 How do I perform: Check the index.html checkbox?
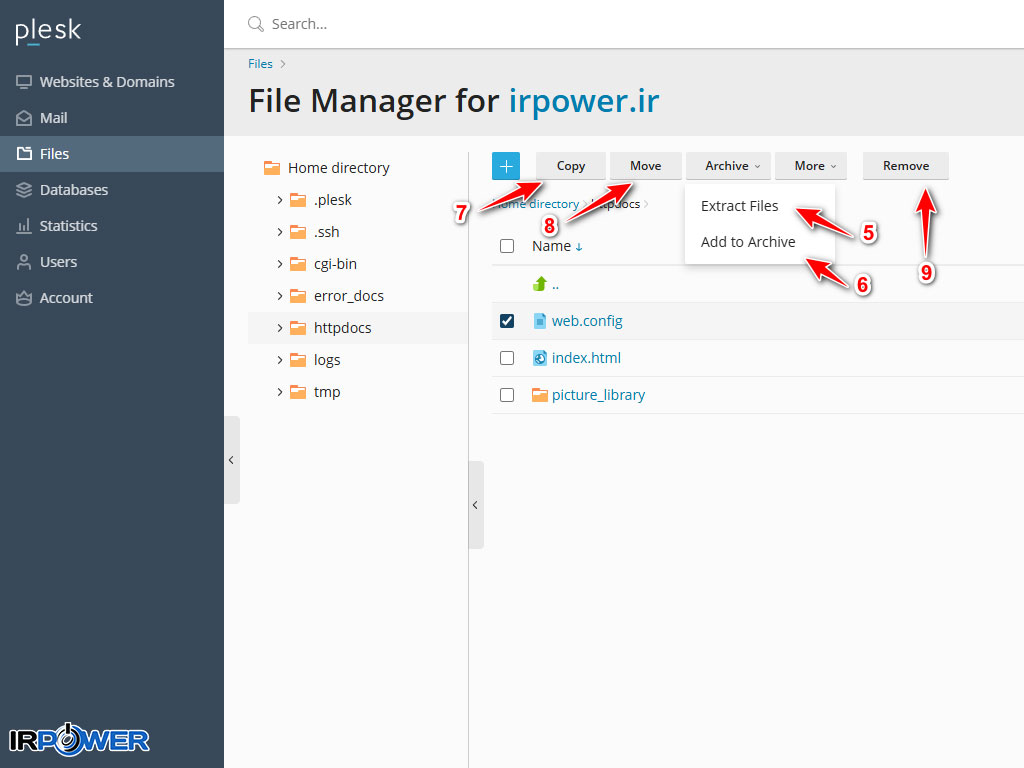(x=507, y=358)
